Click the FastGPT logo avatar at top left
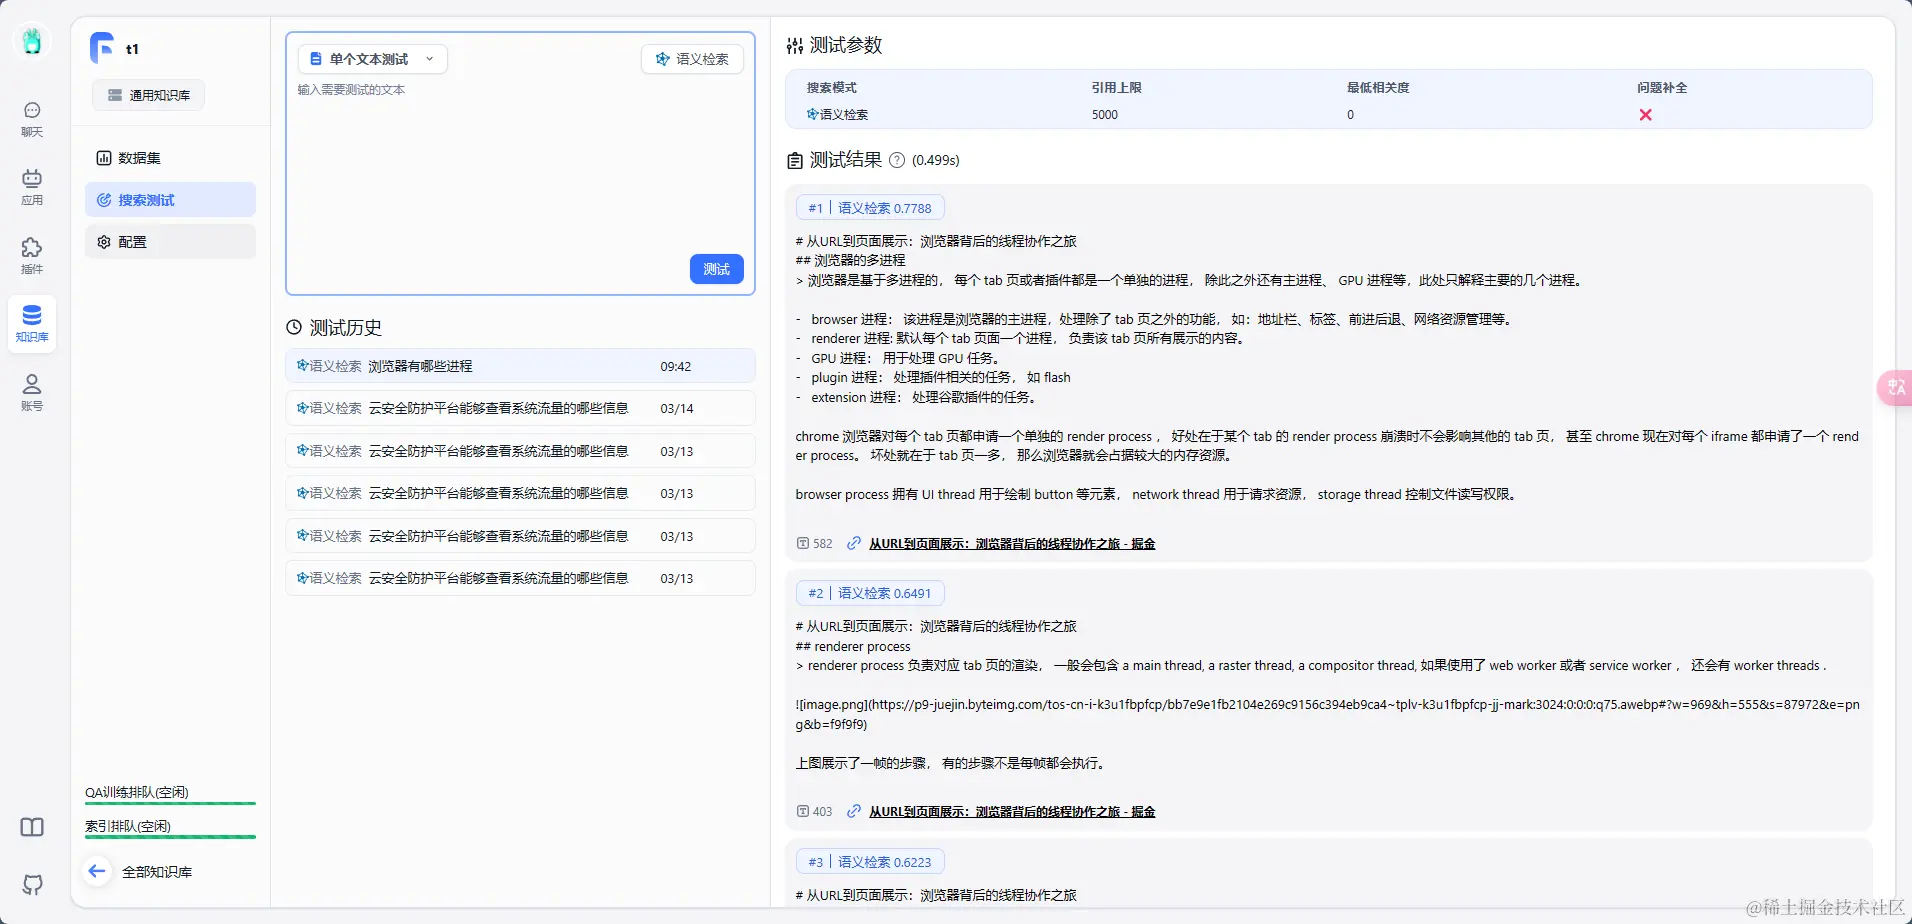Viewport: 1912px width, 924px height. coord(32,41)
